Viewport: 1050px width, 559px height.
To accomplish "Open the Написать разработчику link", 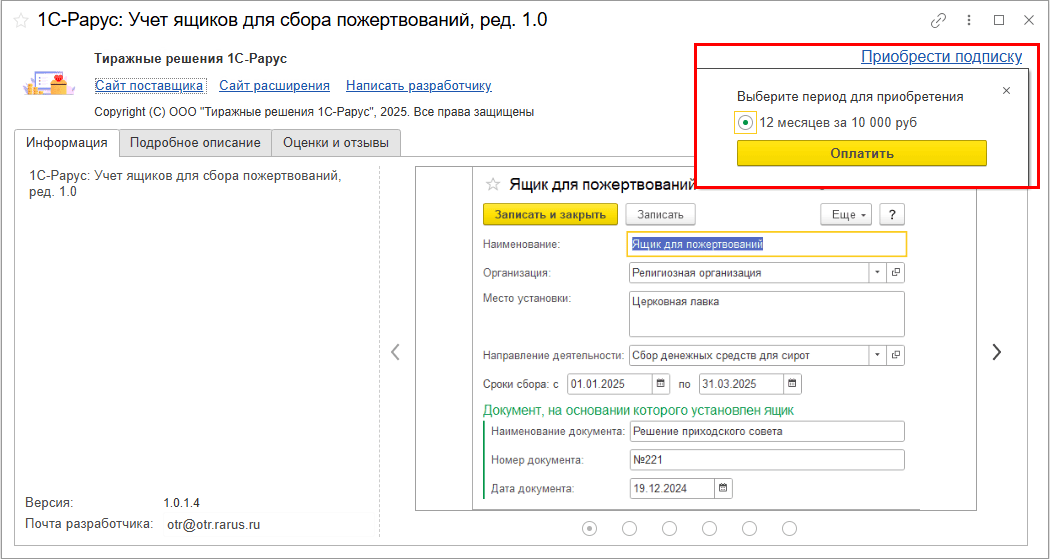I will pos(419,86).
